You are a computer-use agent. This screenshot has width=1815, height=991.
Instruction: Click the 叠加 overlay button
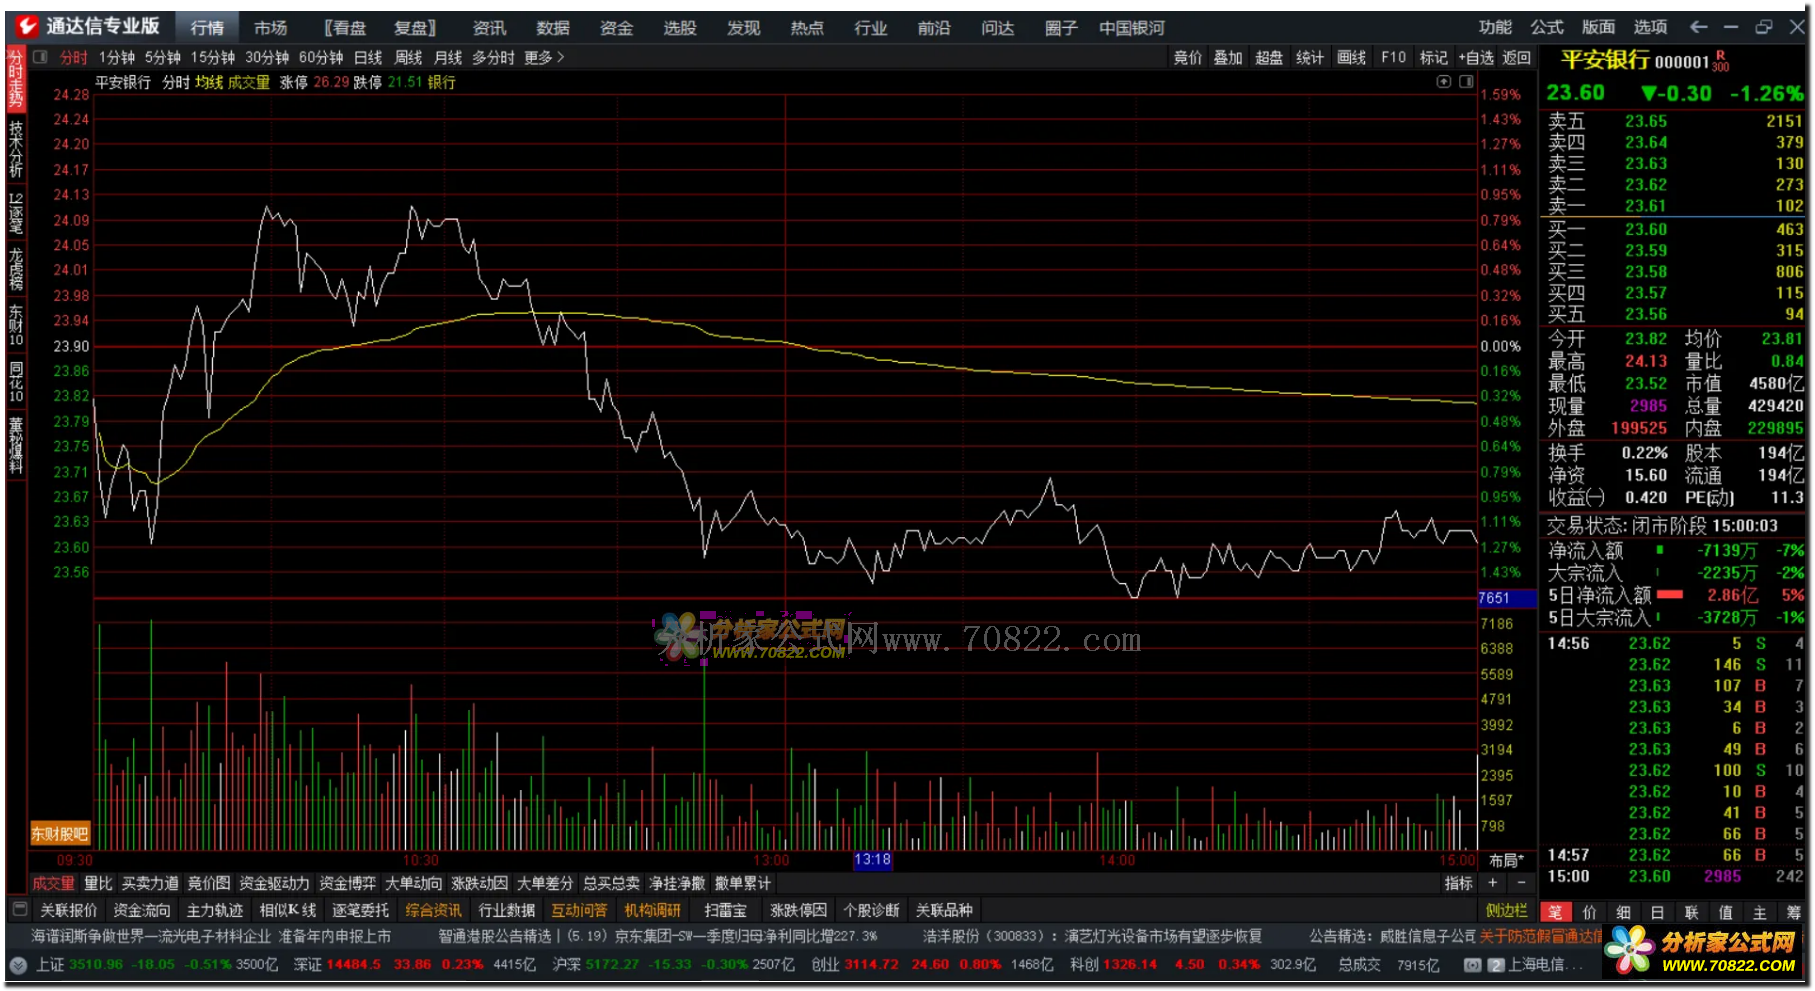pos(1228,58)
